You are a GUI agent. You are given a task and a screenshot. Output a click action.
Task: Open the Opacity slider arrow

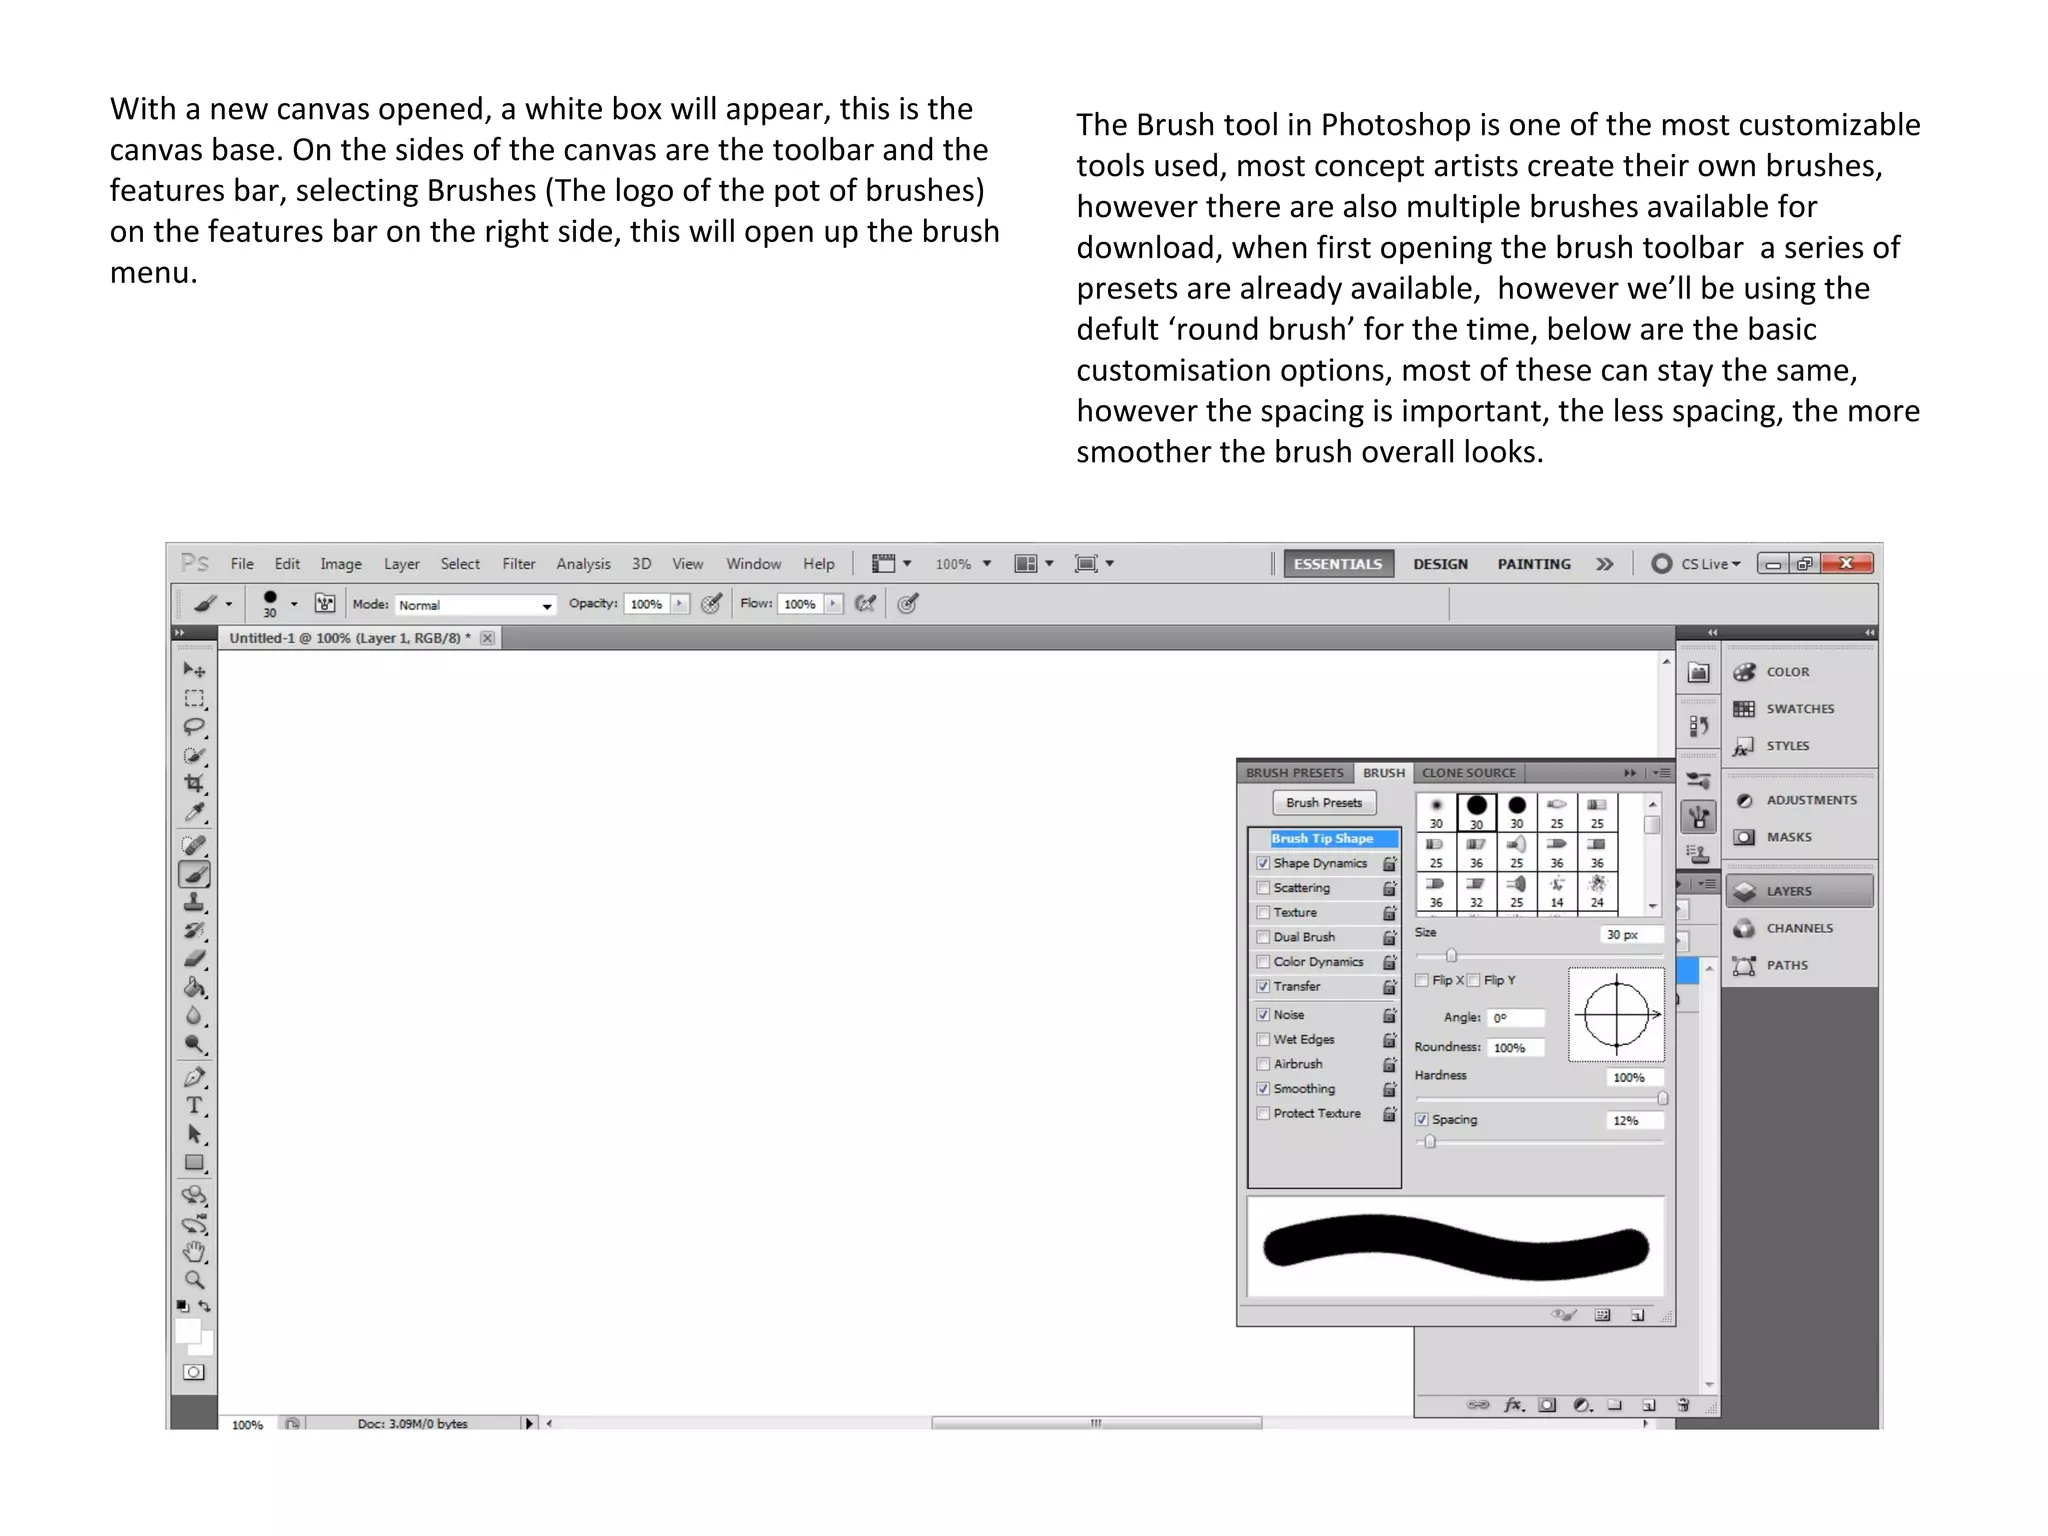click(x=680, y=604)
